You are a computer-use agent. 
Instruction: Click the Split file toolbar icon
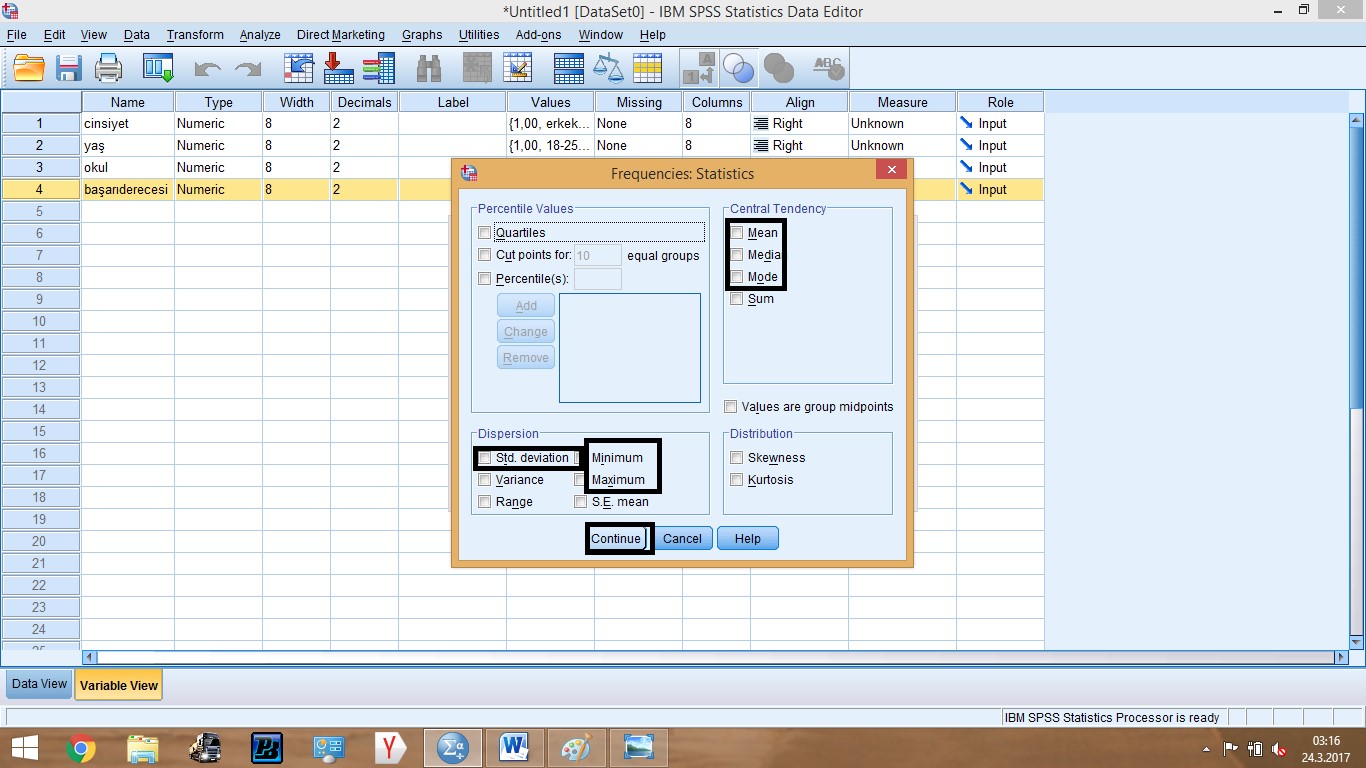(x=568, y=68)
